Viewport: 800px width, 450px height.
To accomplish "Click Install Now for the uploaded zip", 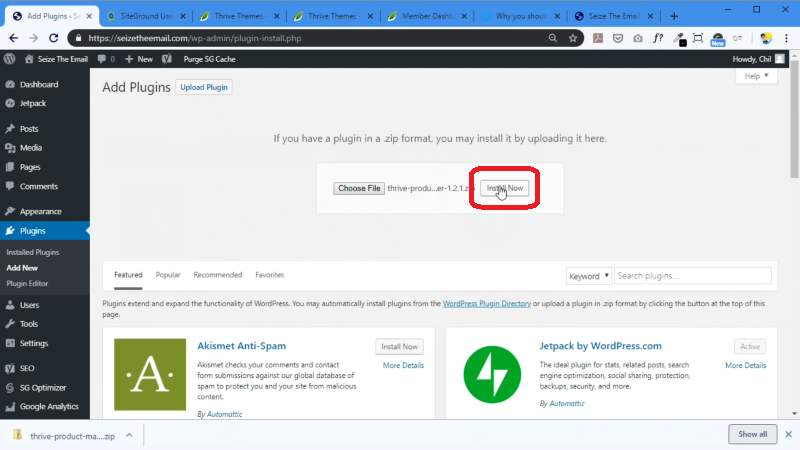I will [505, 188].
